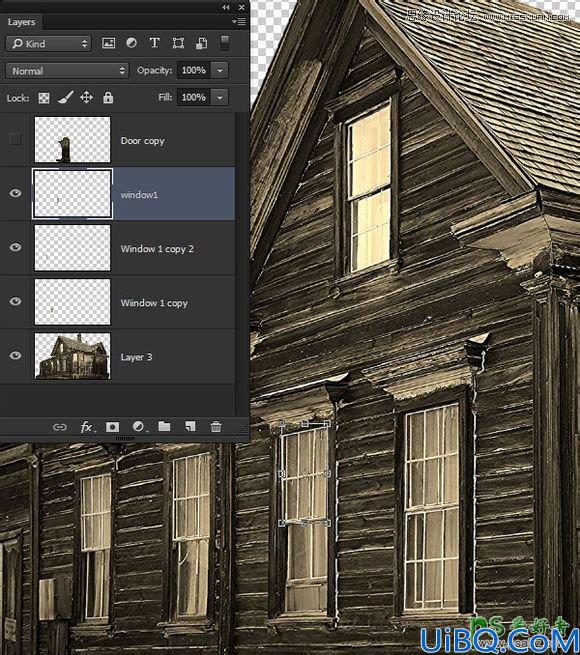Show the Door copy layer
Viewport: 580px width, 655px height.
[x=15, y=139]
